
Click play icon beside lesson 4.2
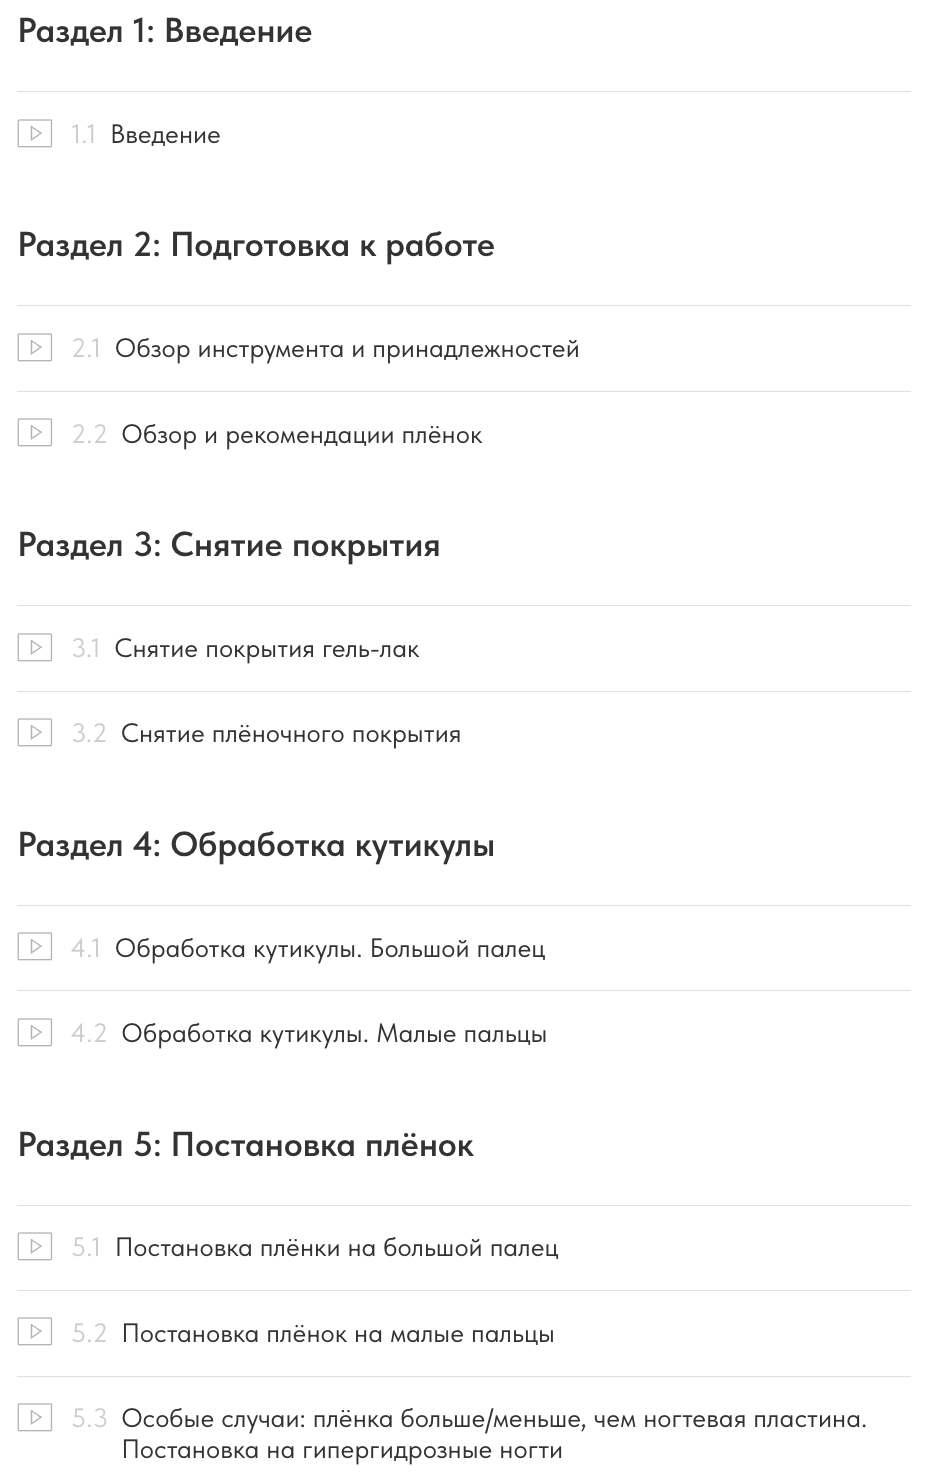coord(35,1032)
